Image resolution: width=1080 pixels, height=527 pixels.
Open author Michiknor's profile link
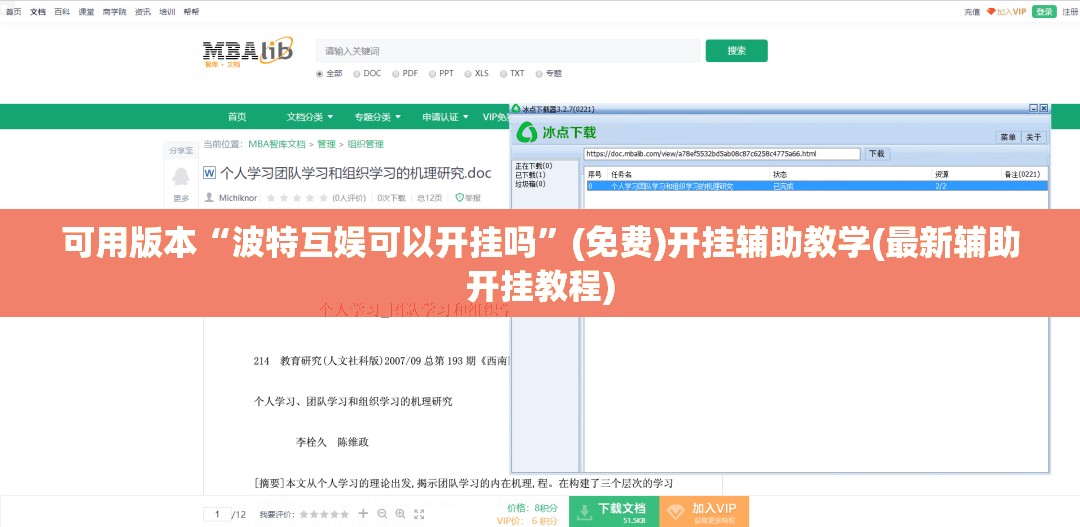(238, 198)
